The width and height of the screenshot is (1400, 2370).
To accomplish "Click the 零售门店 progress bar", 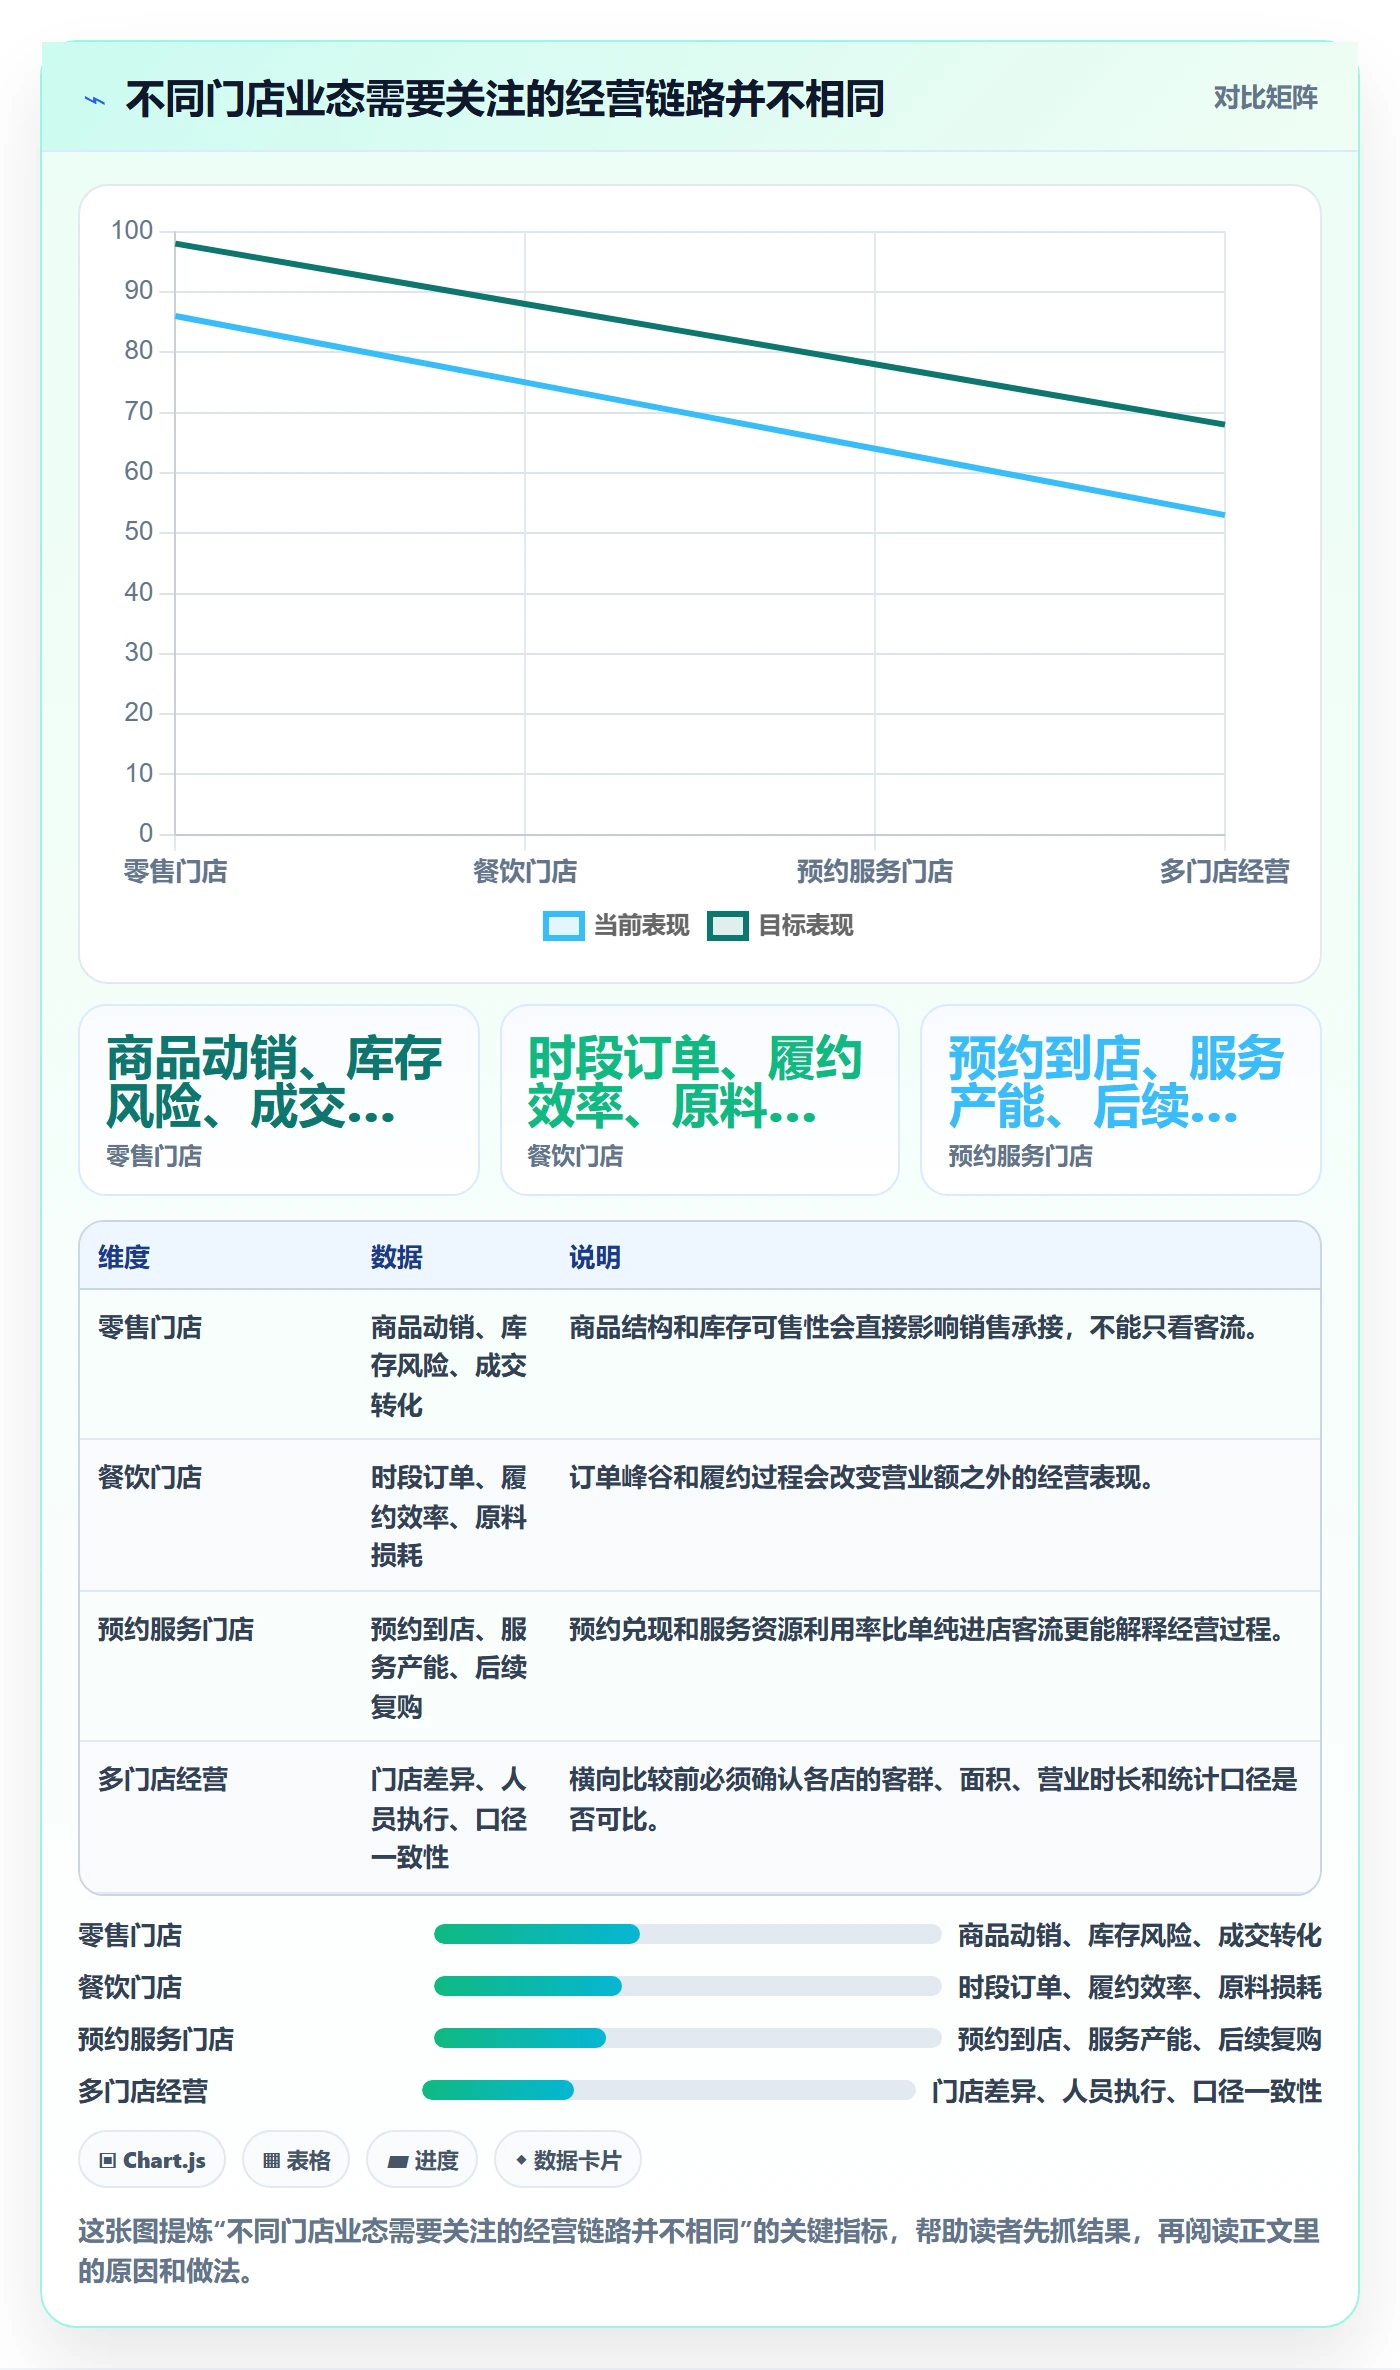I will tap(687, 1934).
